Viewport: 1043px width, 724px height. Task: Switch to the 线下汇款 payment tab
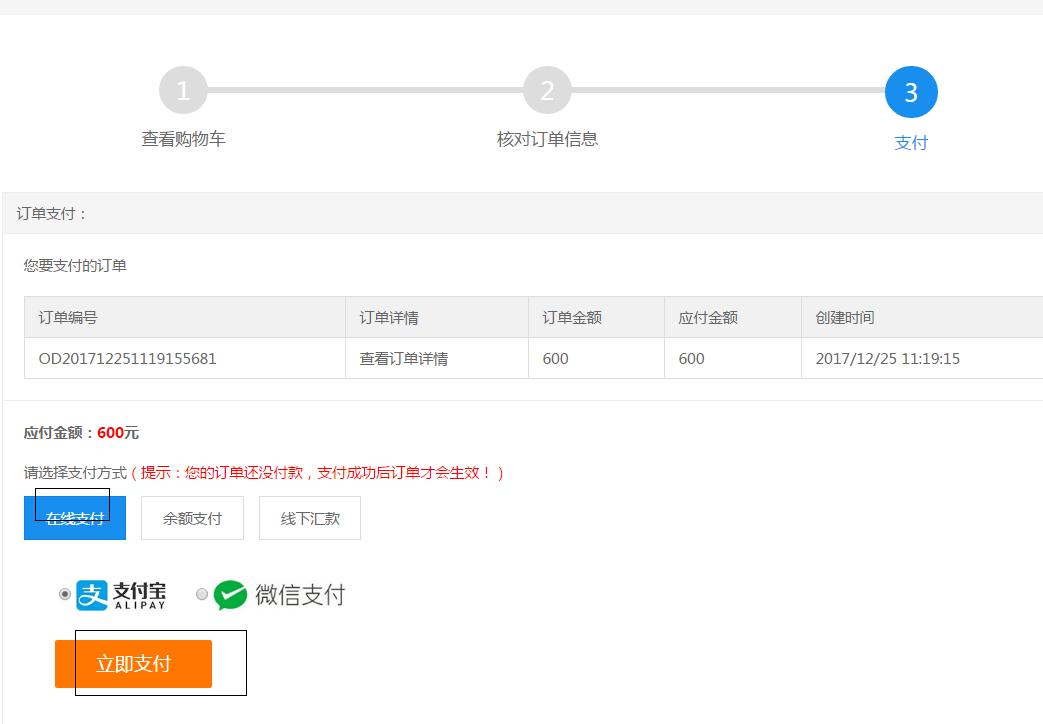point(309,517)
